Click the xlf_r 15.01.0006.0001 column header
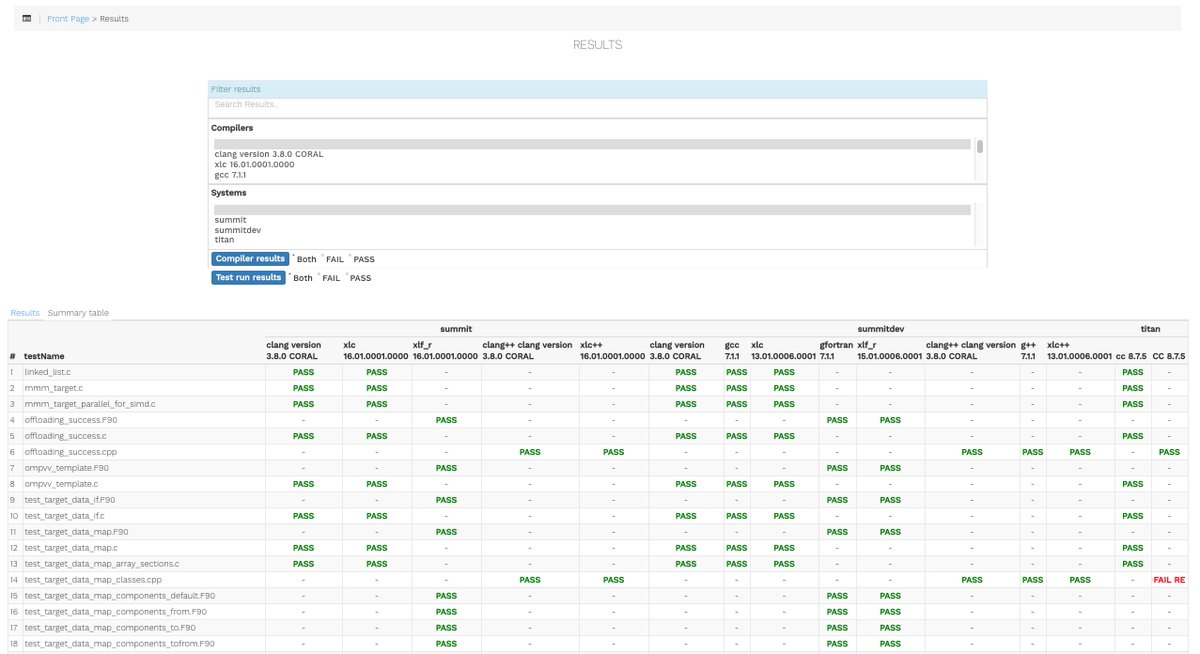This screenshot has width=1200, height=654. [890, 350]
